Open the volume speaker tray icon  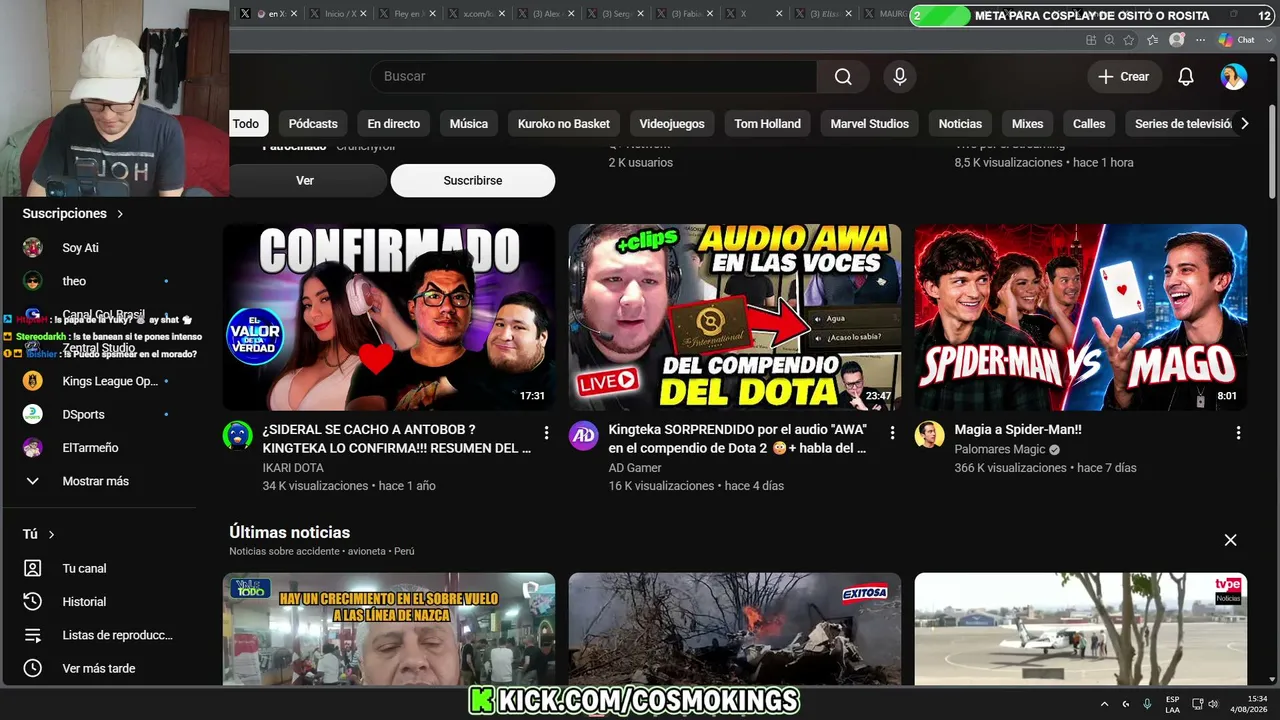[1215, 704]
